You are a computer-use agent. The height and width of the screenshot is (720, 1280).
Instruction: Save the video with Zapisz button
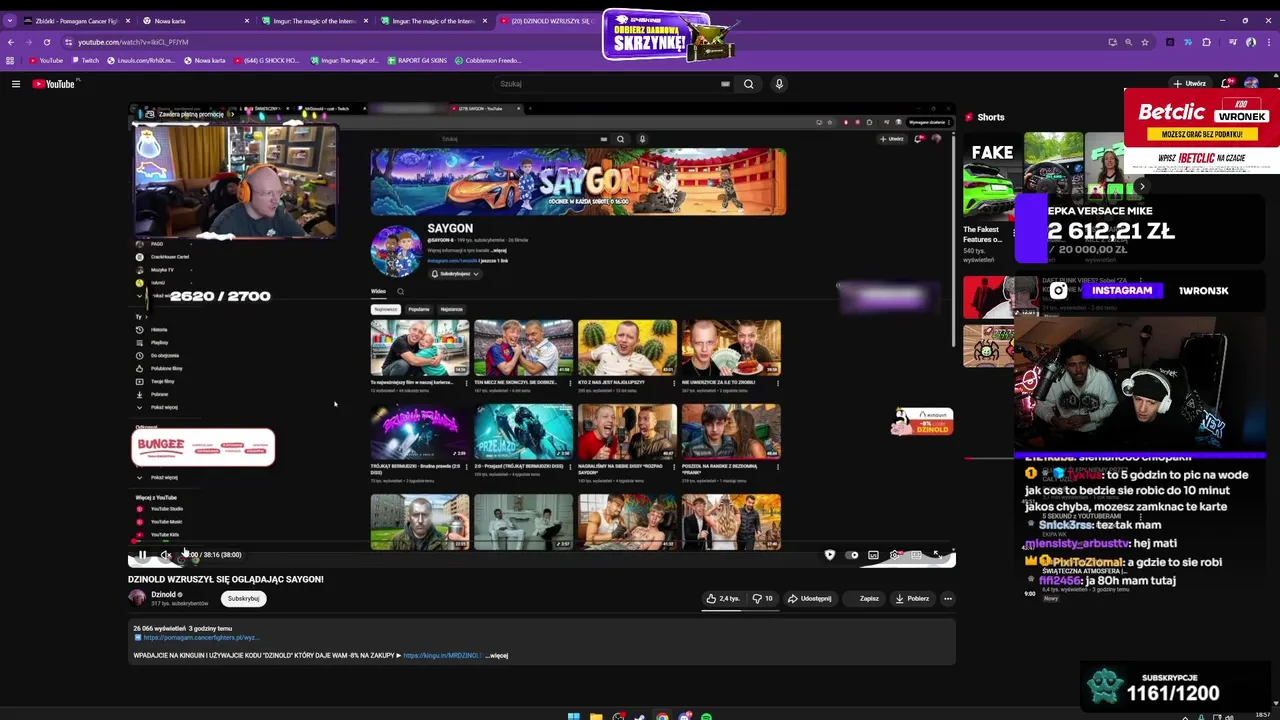[x=863, y=598]
